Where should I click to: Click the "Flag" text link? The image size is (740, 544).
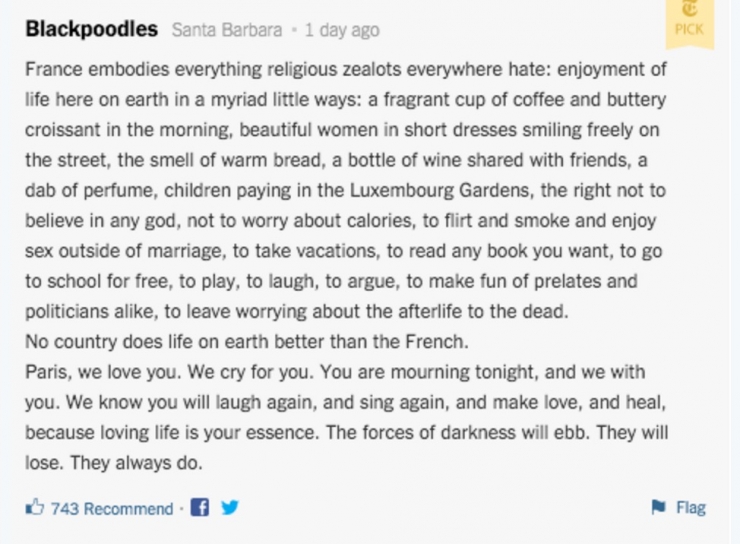(x=691, y=508)
